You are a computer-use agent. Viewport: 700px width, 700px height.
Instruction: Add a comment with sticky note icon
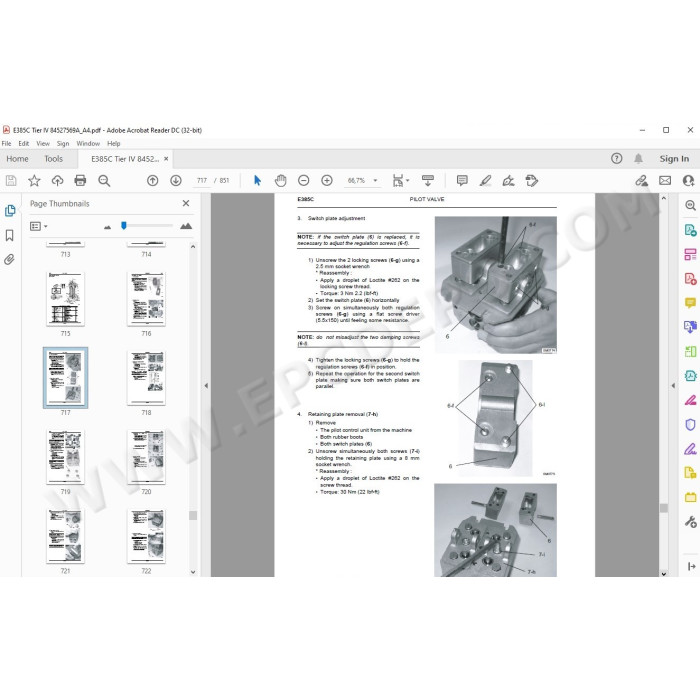tap(462, 181)
